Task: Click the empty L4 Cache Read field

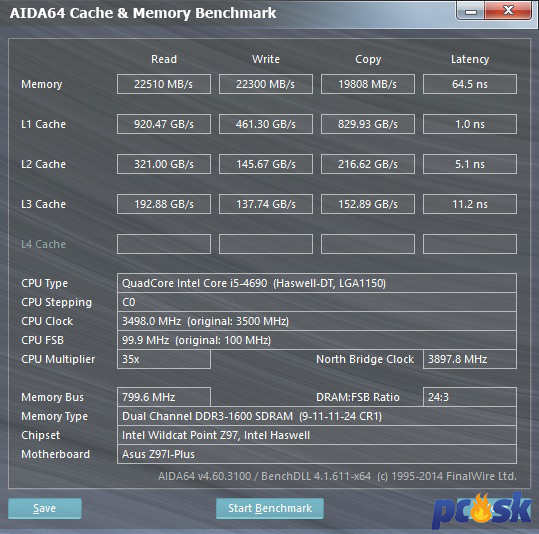Action: 164,244
